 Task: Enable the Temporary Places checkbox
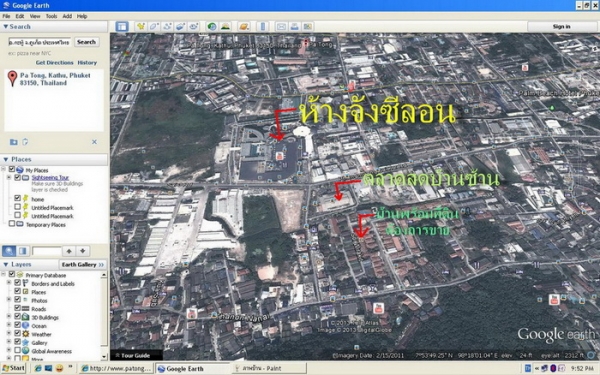pos(11,223)
